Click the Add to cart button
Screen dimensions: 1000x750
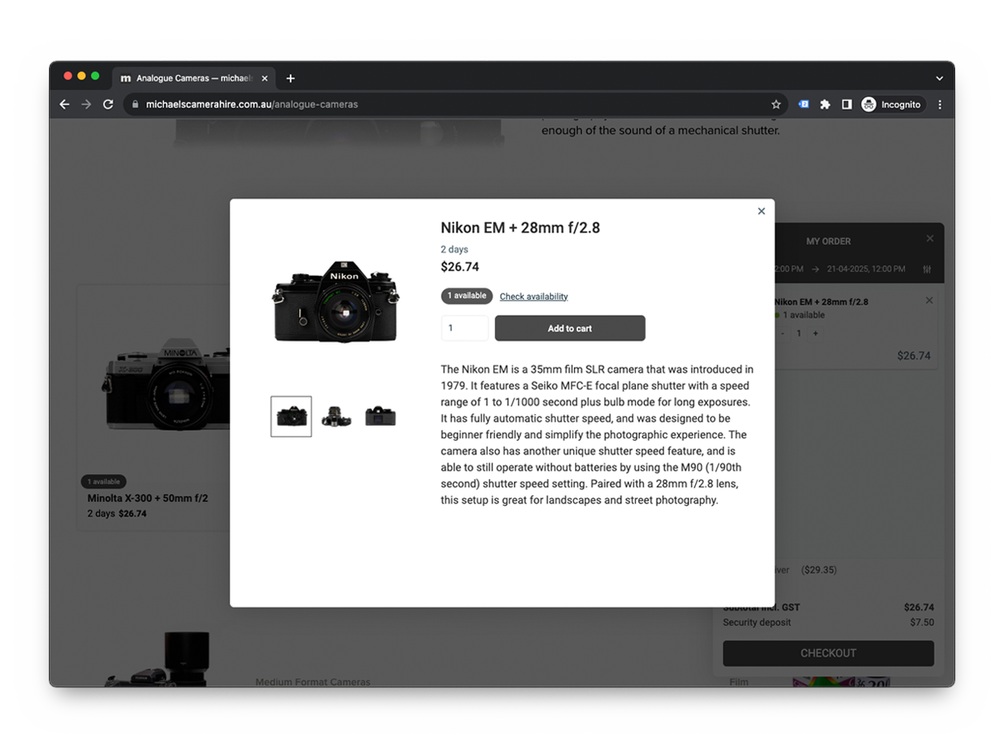[x=569, y=328]
